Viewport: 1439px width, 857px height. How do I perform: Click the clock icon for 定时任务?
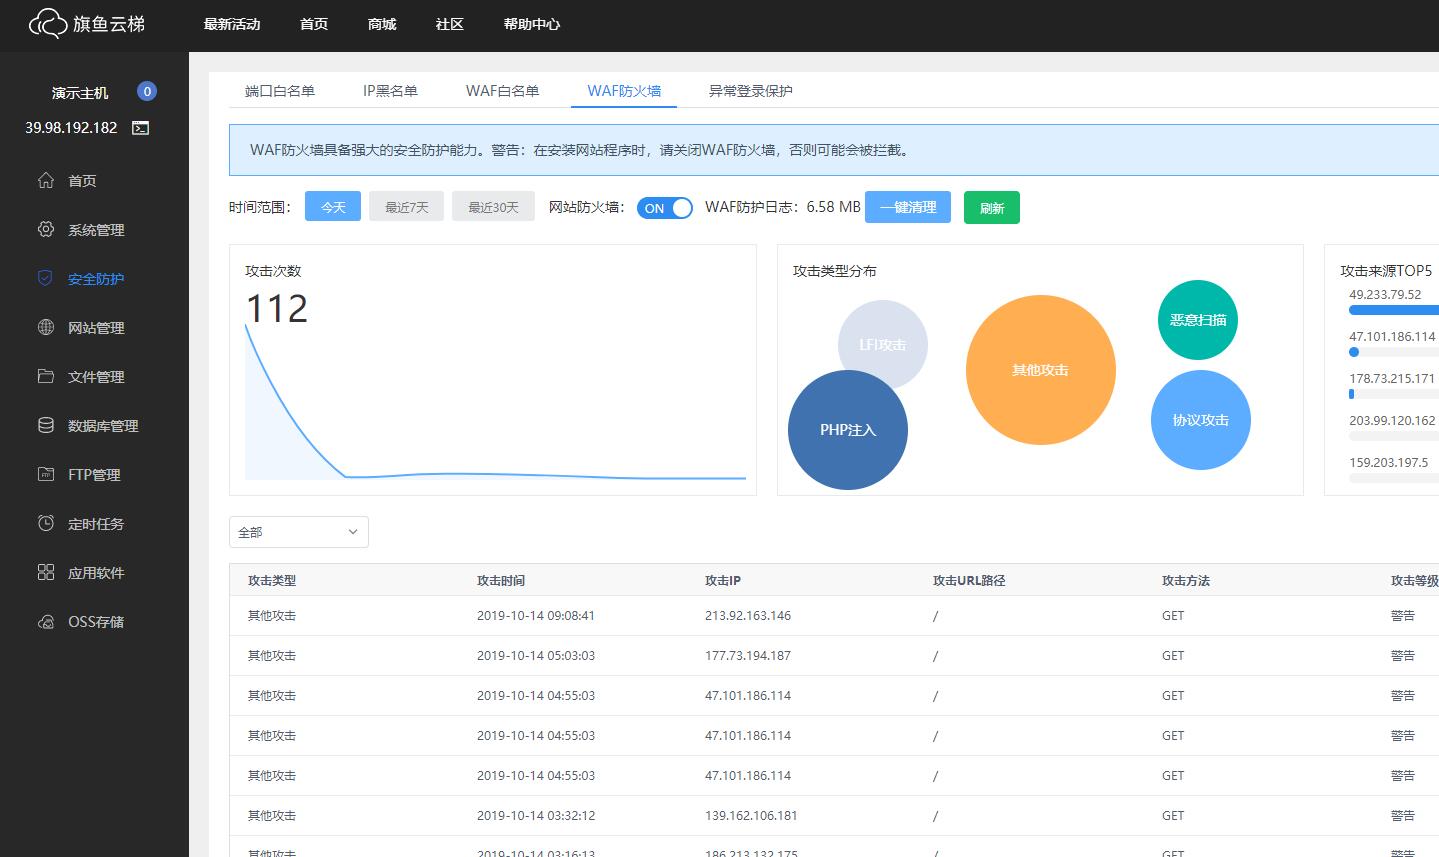(x=46, y=523)
